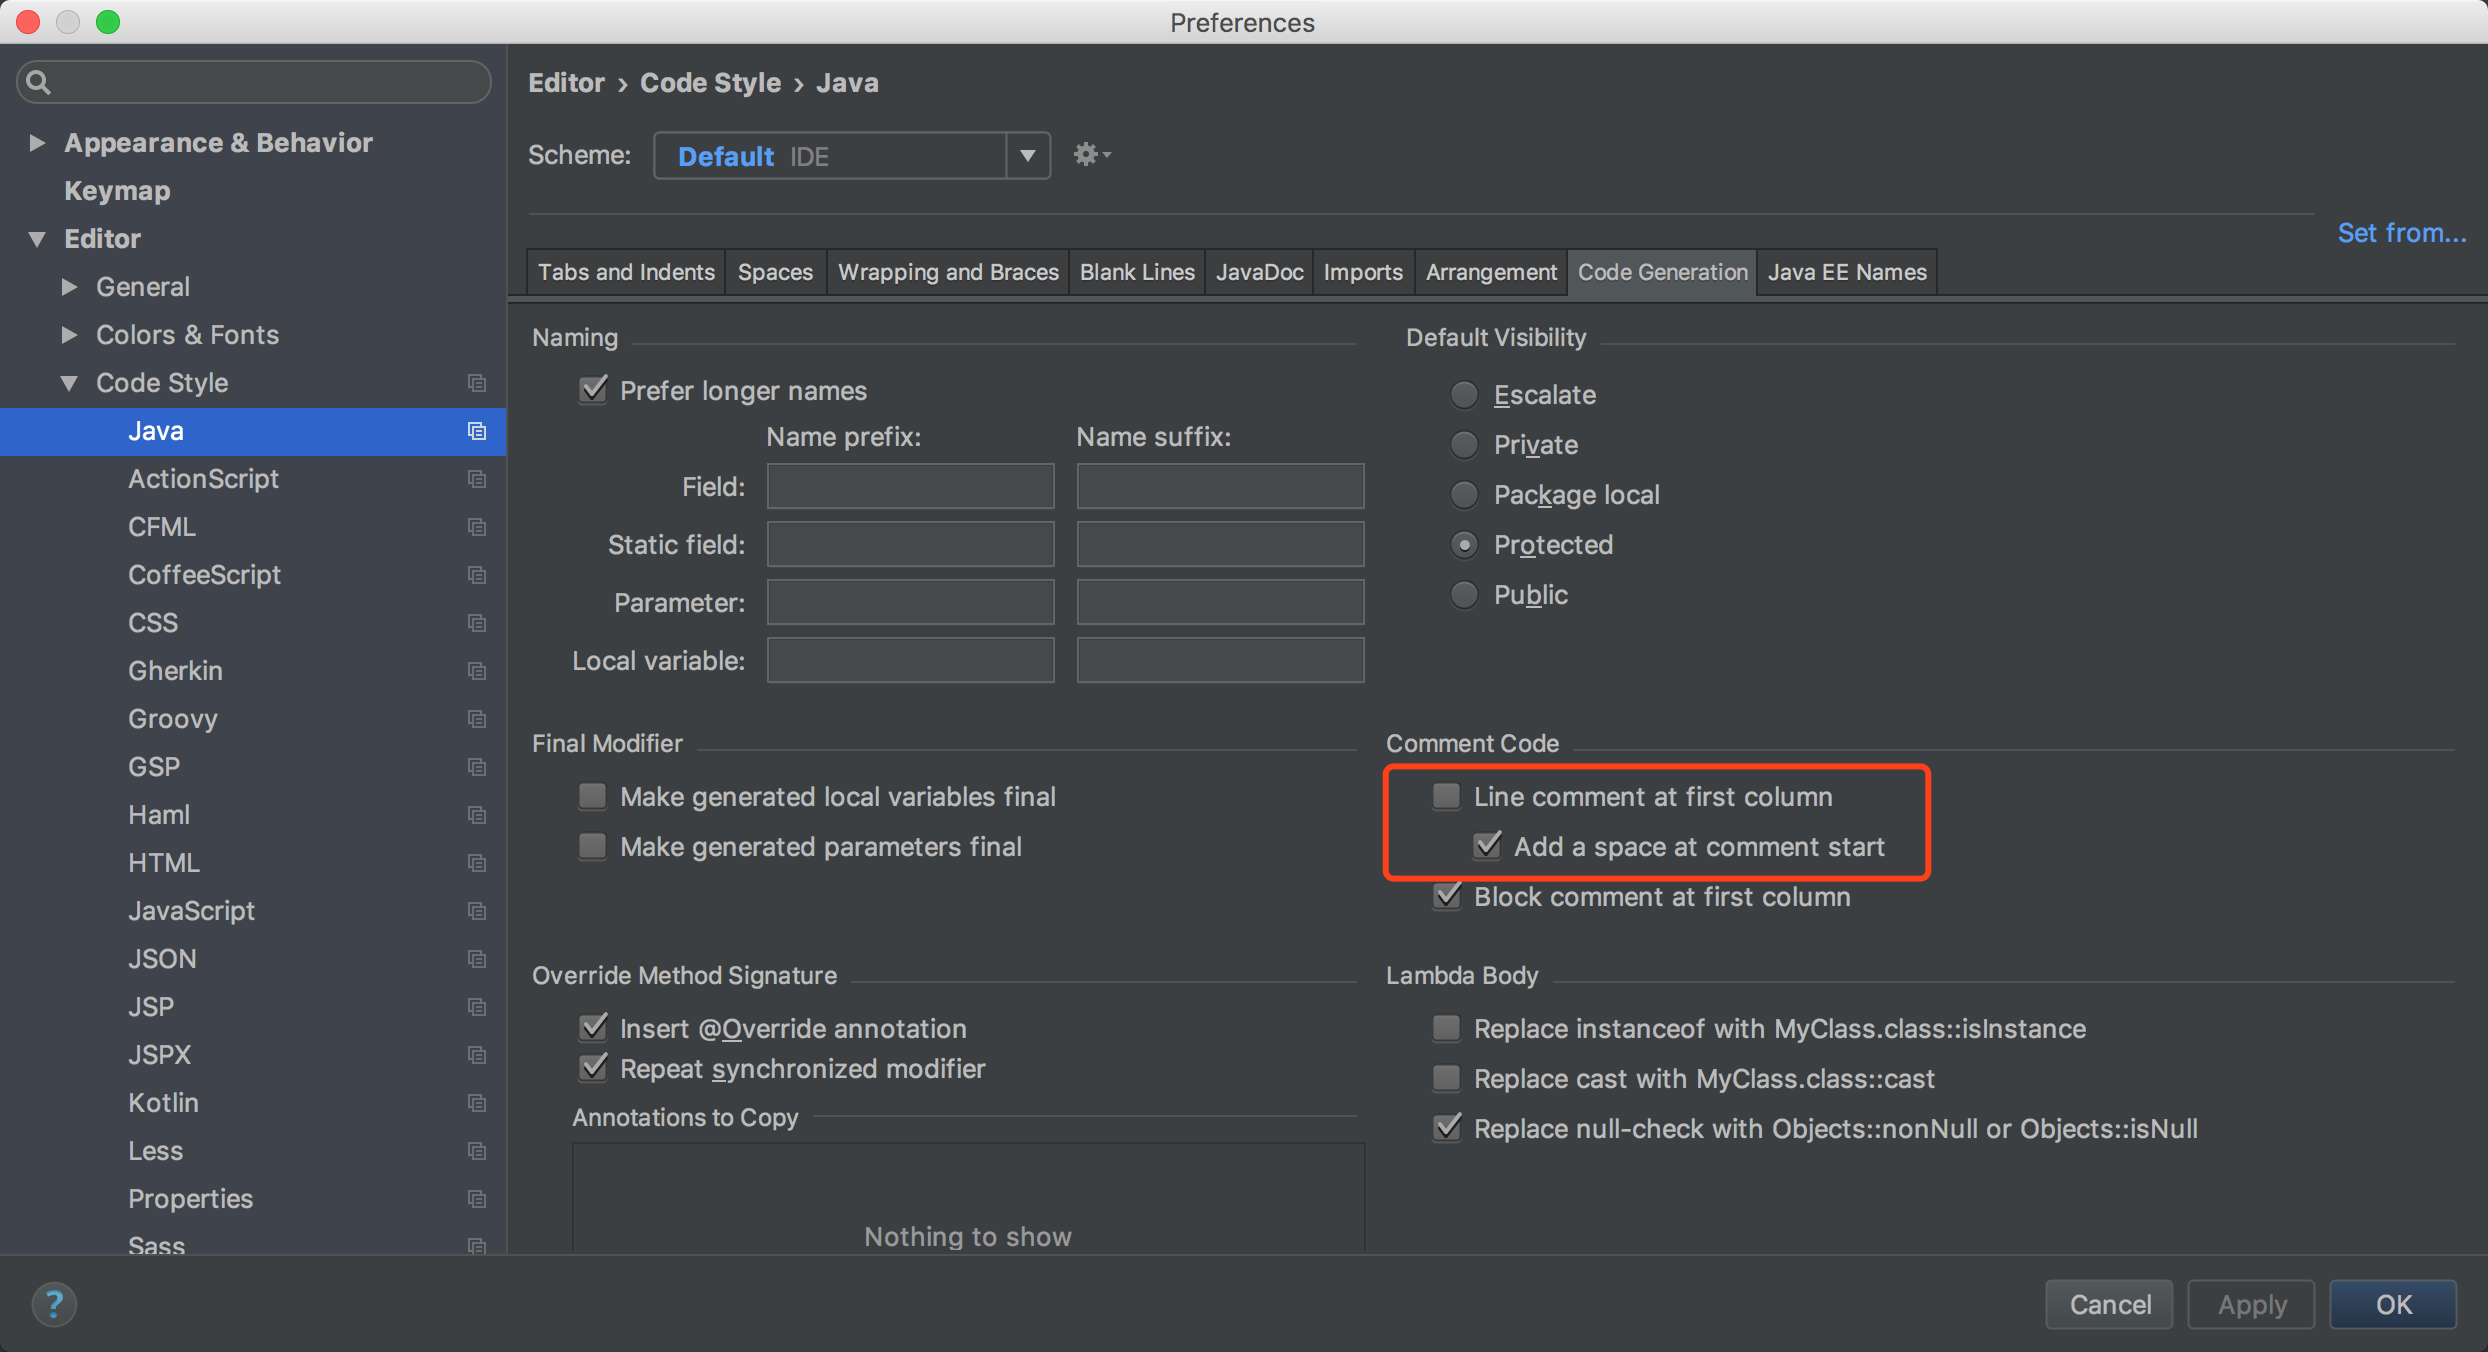Open the Scheme dropdown arrow
Viewport: 2488px width, 1352px height.
pyautogui.click(x=1027, y=156)
